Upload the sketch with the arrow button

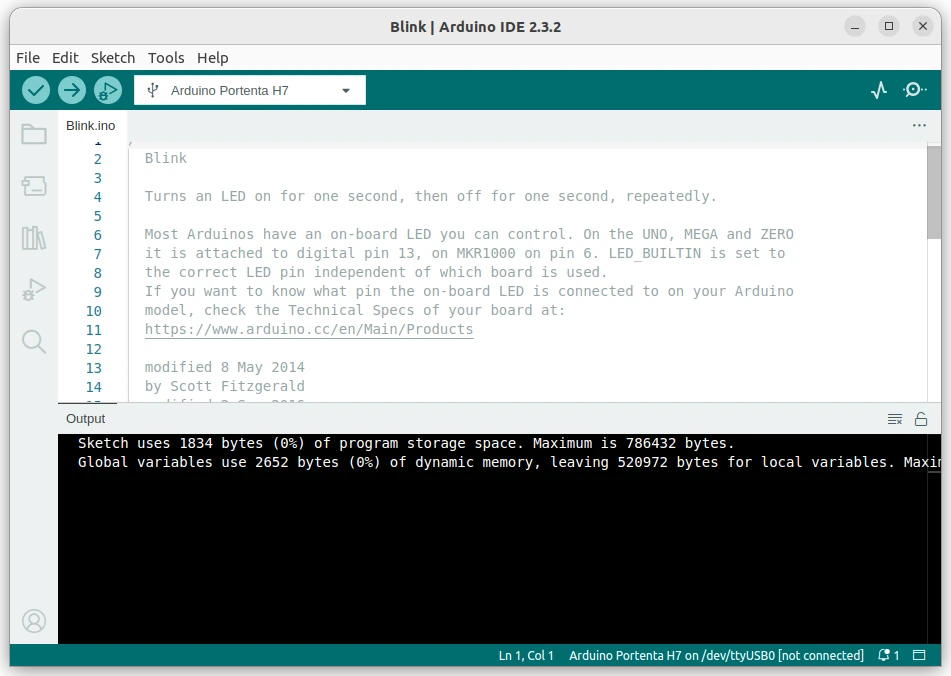coord(72,90)
